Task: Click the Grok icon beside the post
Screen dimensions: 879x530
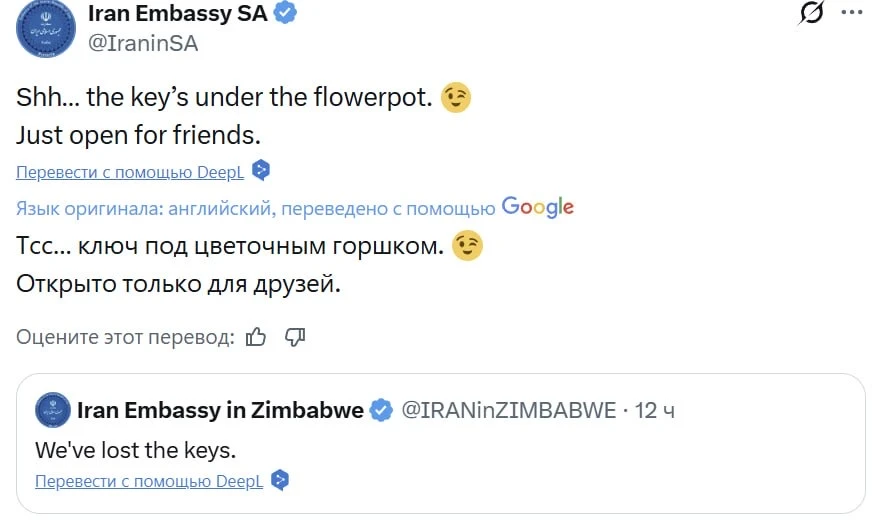Action: point(811,13)
